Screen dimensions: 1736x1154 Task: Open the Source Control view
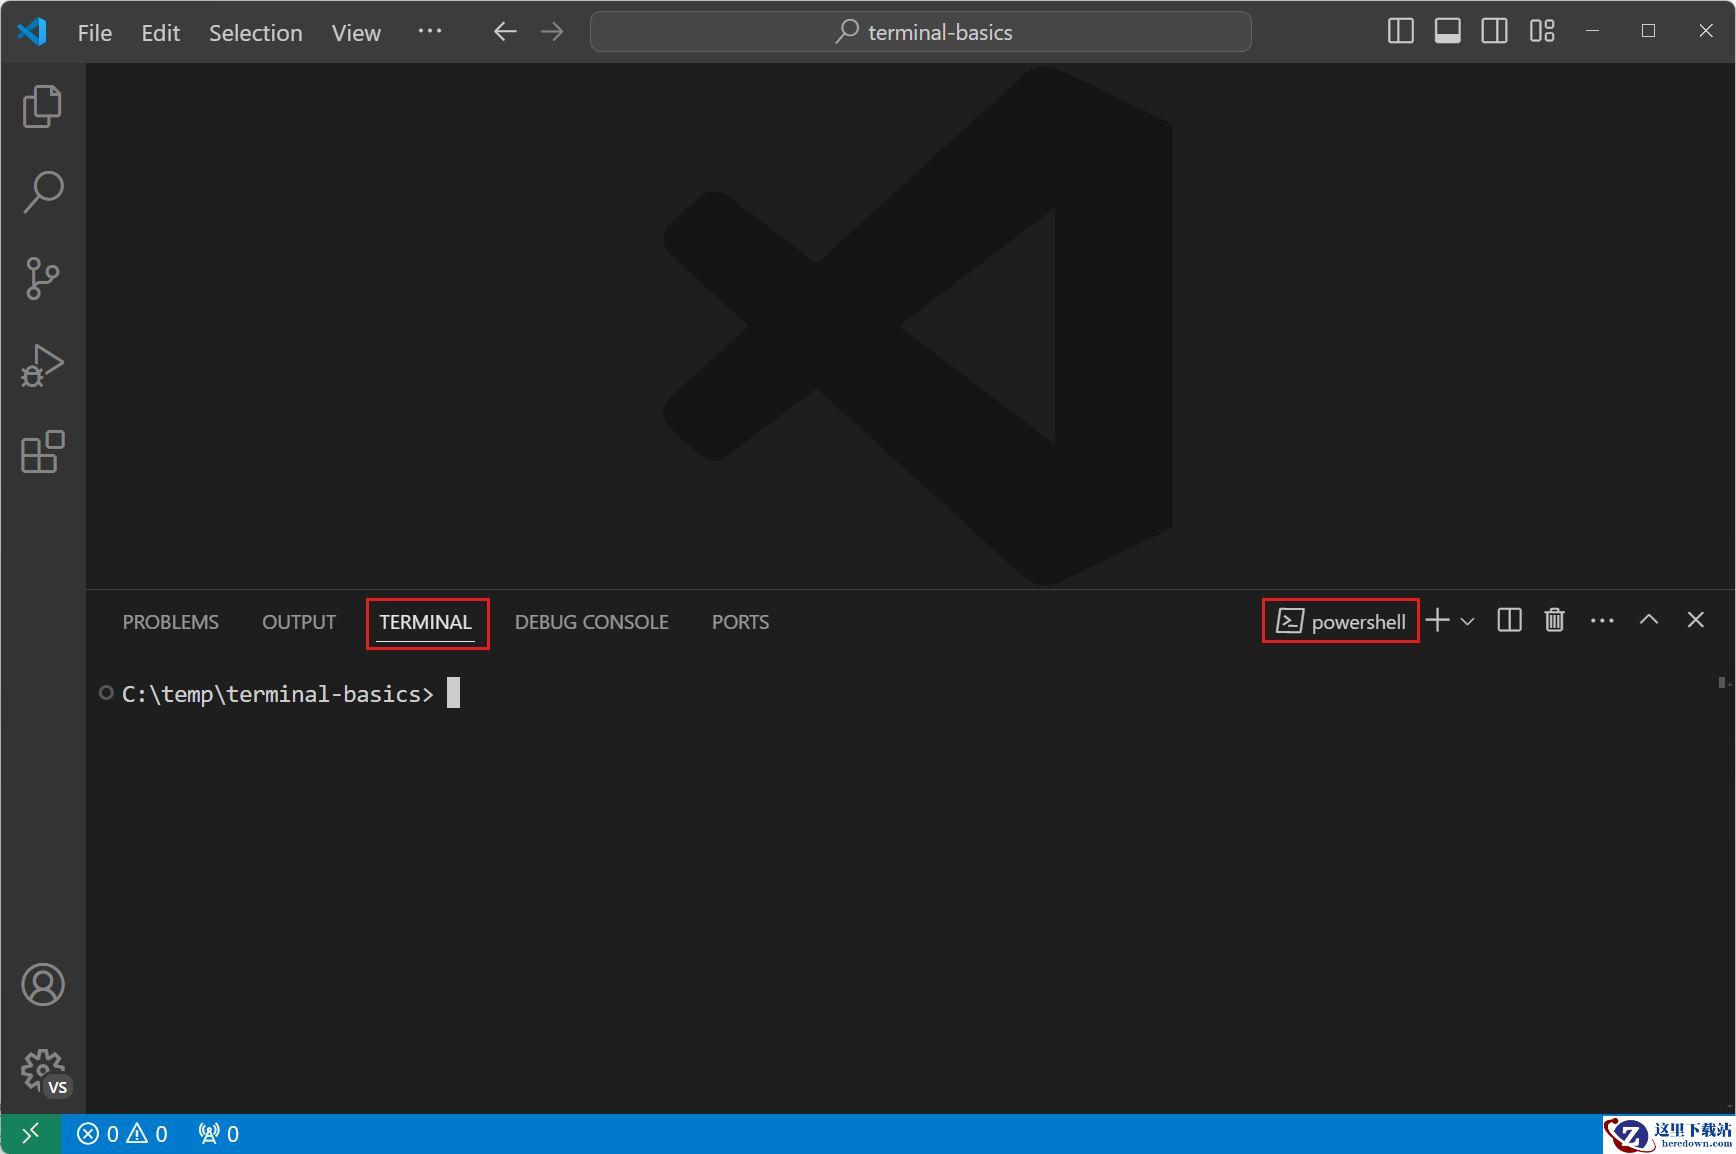pos(42,278)
